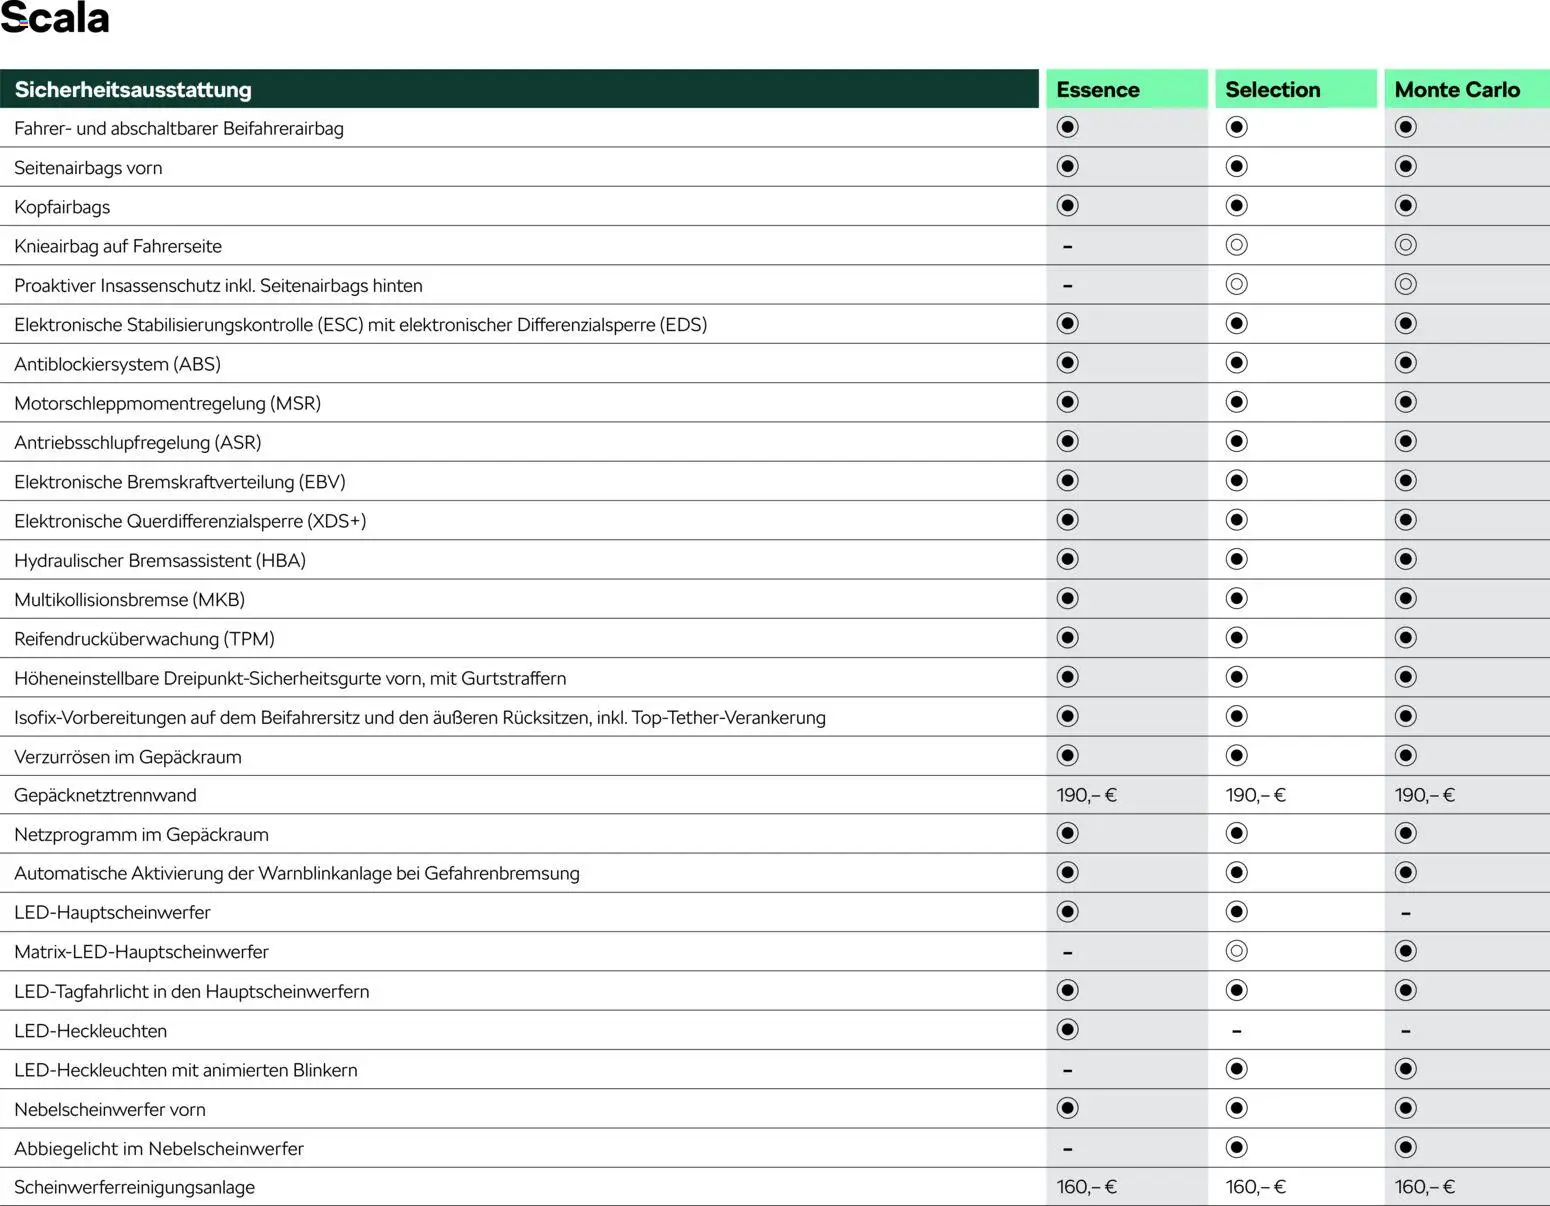Image resolution: width=1550 pixels, height=1206 pixels.
Task: Click Monte Carlo icon for Multikollisionsbremse (MKB)
Action: [x=1405, y=599]
